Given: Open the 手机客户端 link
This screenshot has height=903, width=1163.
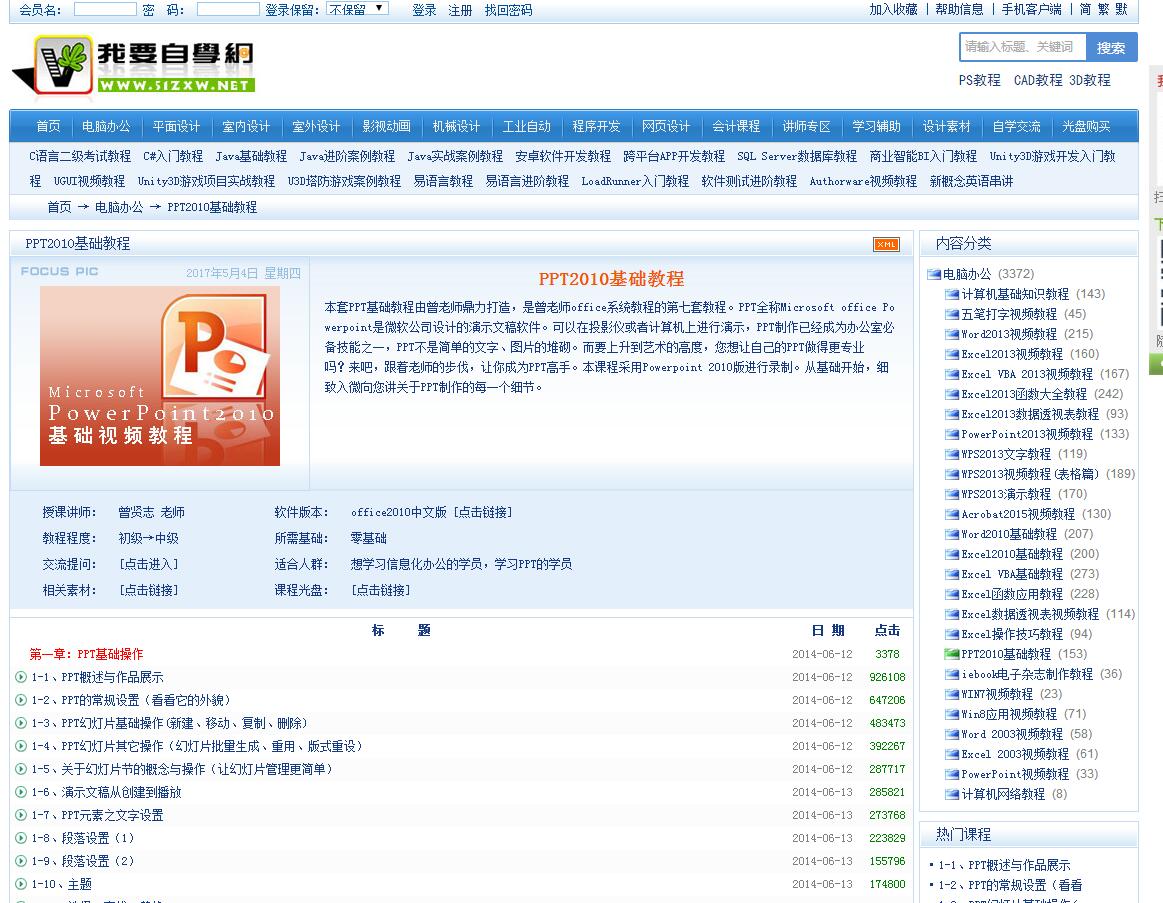Looking at the screenshot, I should tap(1032, 10).
